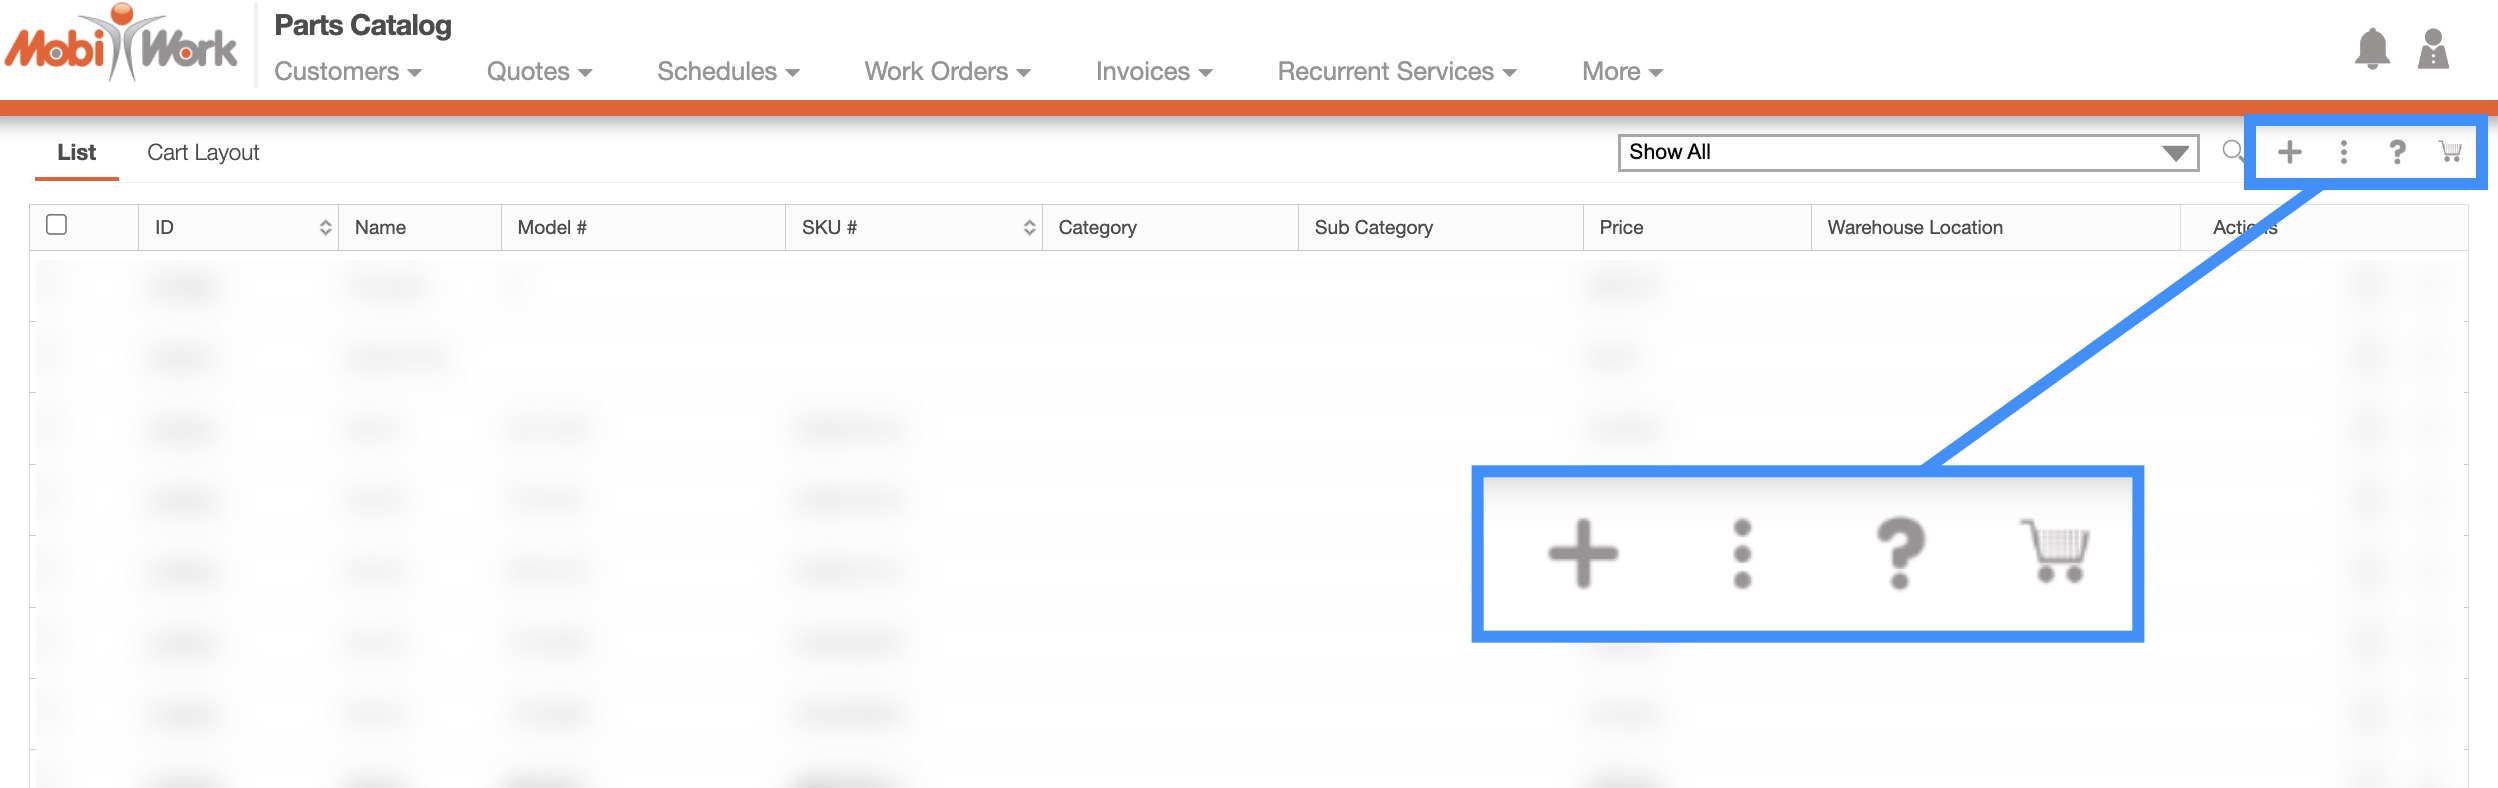
Task: Open the Invoices menu
Action: coord(1153,72)
